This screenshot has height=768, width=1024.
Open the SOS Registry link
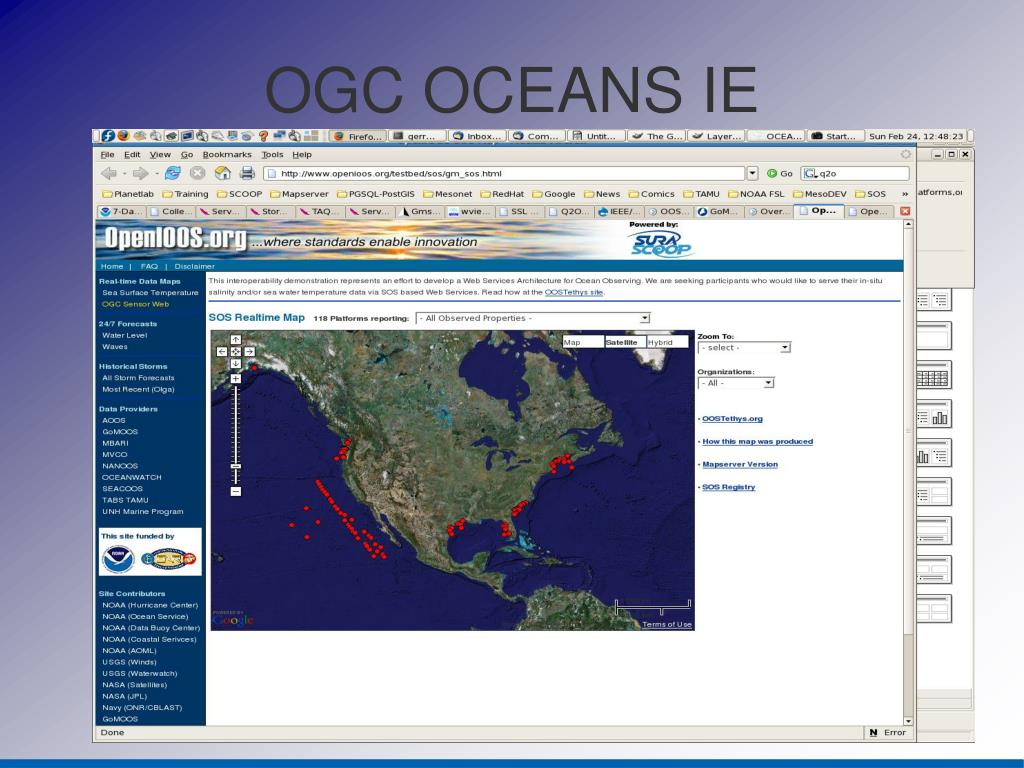[x=728, y=487]
